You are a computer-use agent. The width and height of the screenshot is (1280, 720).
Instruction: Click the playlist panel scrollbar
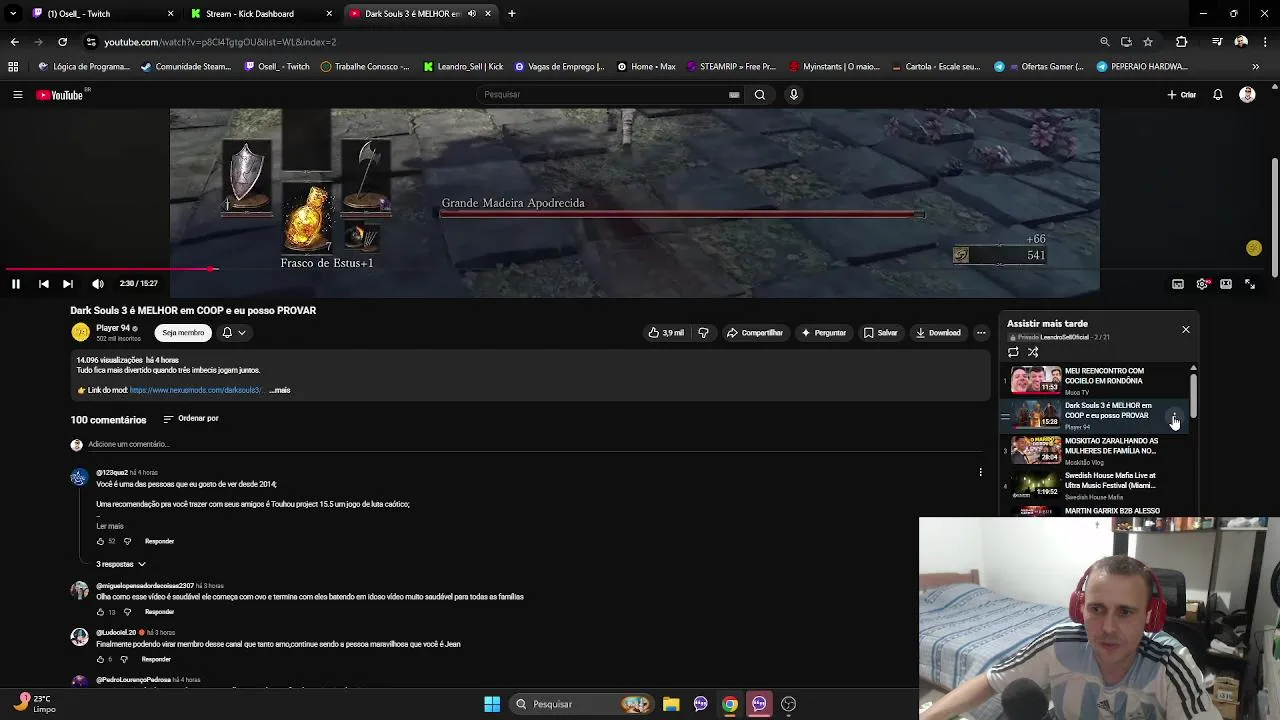[1193, 398]
